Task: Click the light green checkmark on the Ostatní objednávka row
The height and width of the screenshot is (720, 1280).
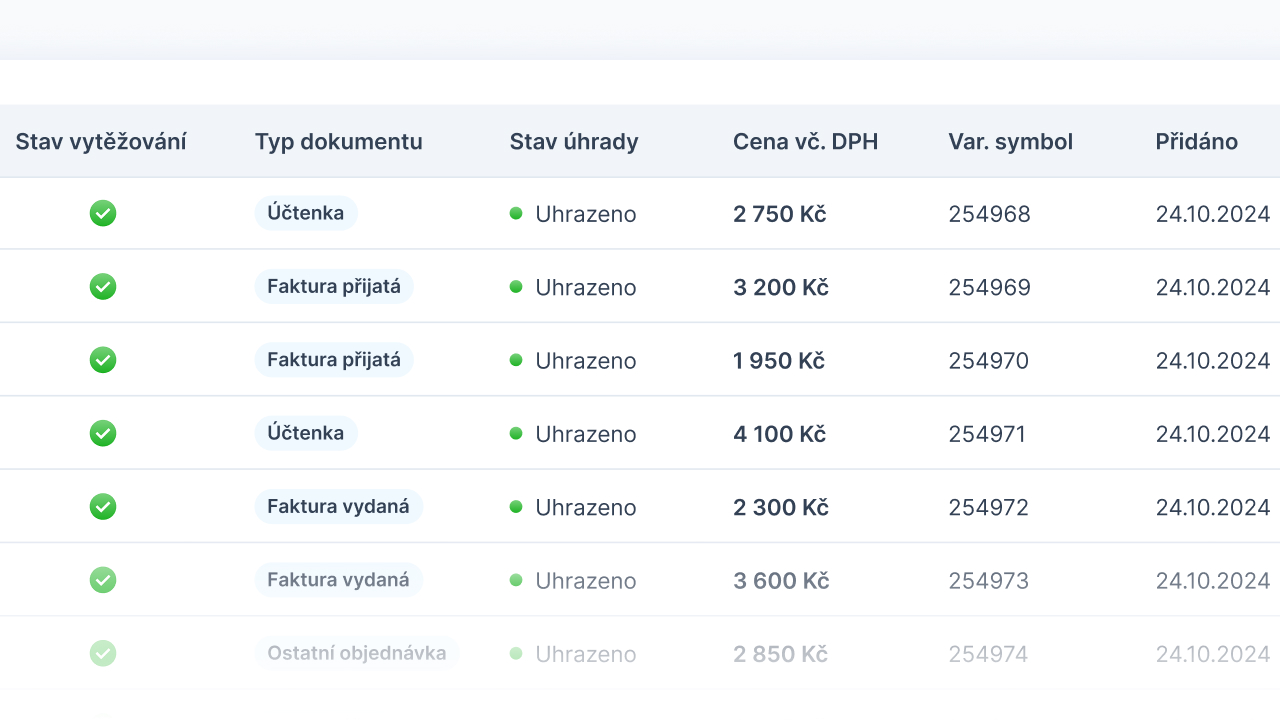Action: click(x=103, y=653)
